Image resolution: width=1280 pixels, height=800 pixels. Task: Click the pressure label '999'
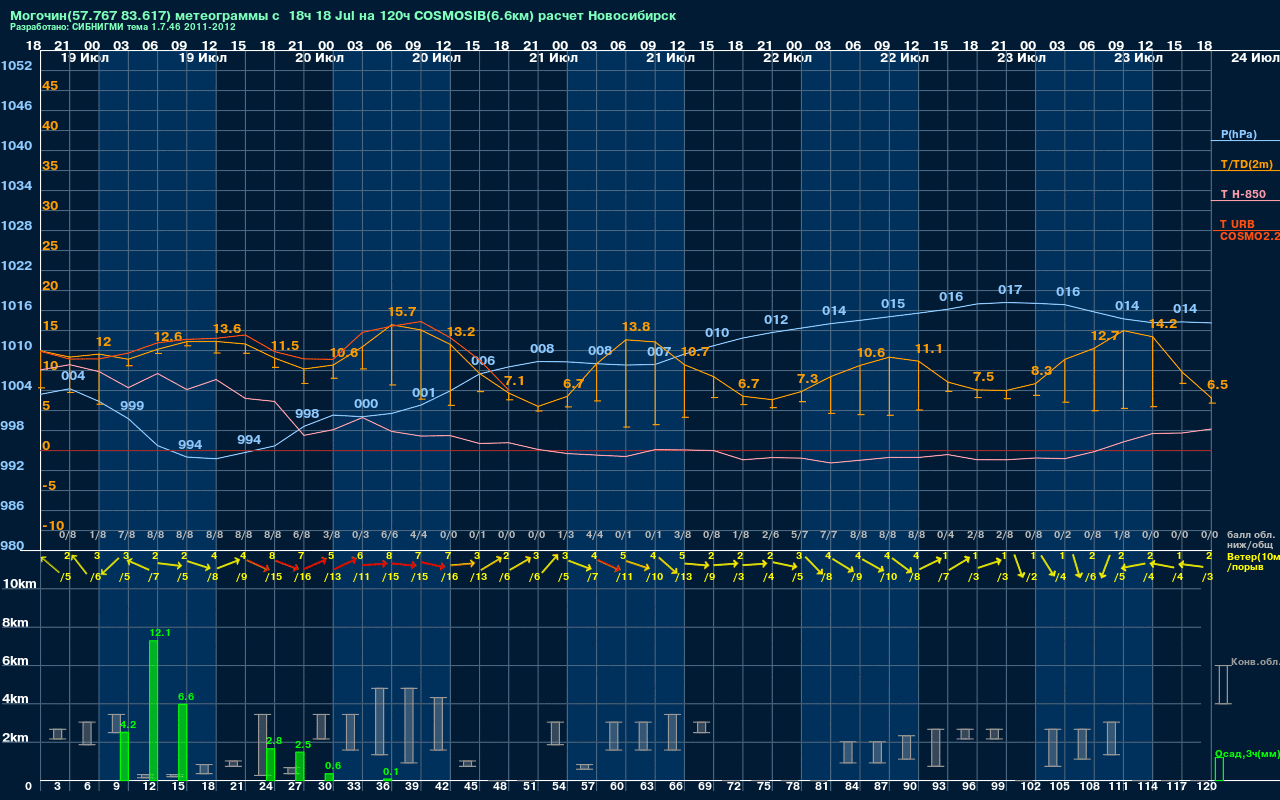[132, 406]
